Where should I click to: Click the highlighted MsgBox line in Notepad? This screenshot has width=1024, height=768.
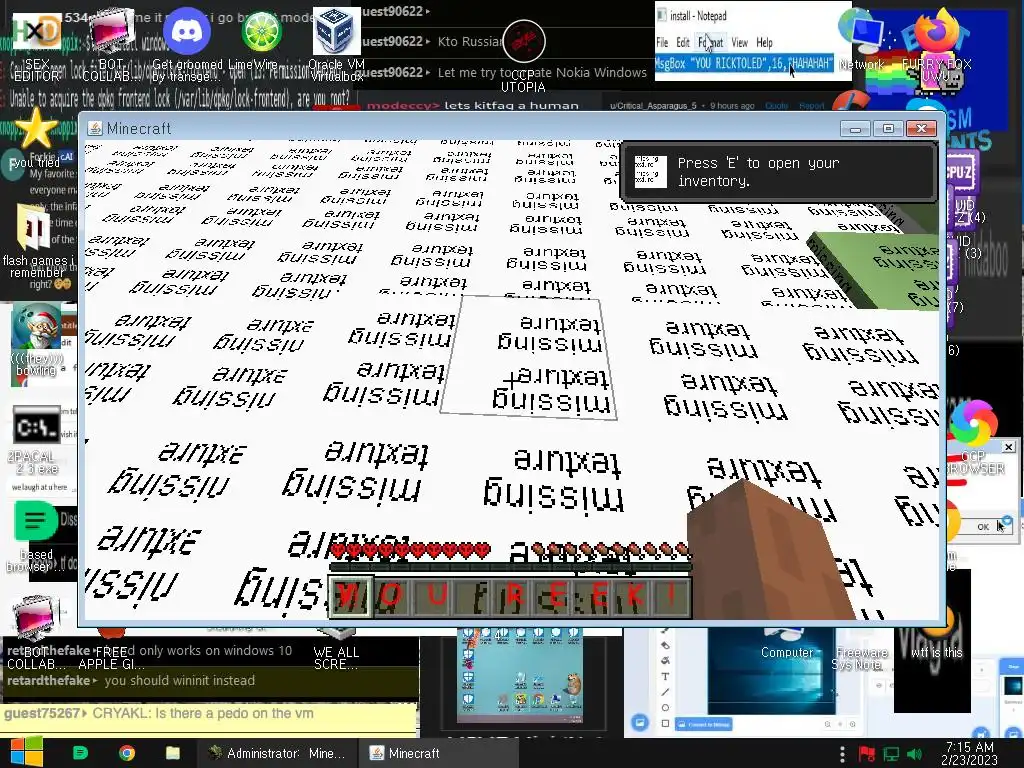coord(744,63)
